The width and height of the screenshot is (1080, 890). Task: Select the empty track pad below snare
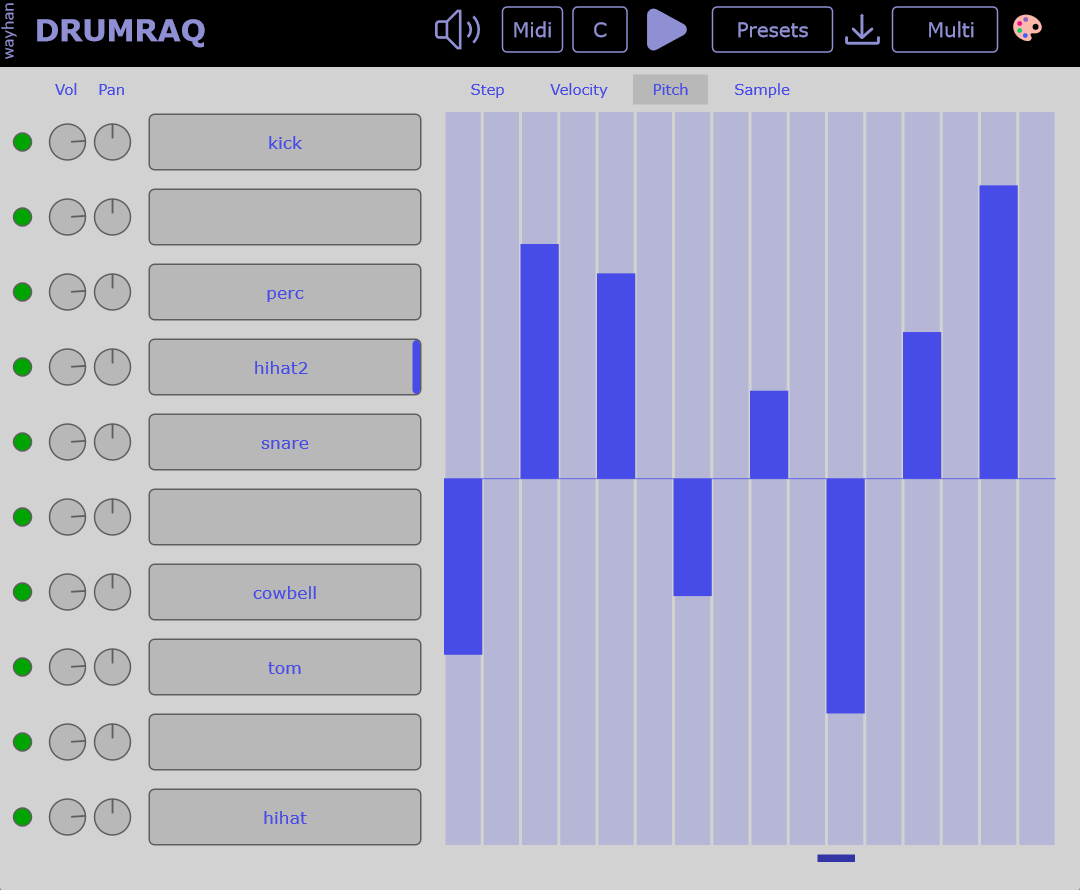pos(284,517)
